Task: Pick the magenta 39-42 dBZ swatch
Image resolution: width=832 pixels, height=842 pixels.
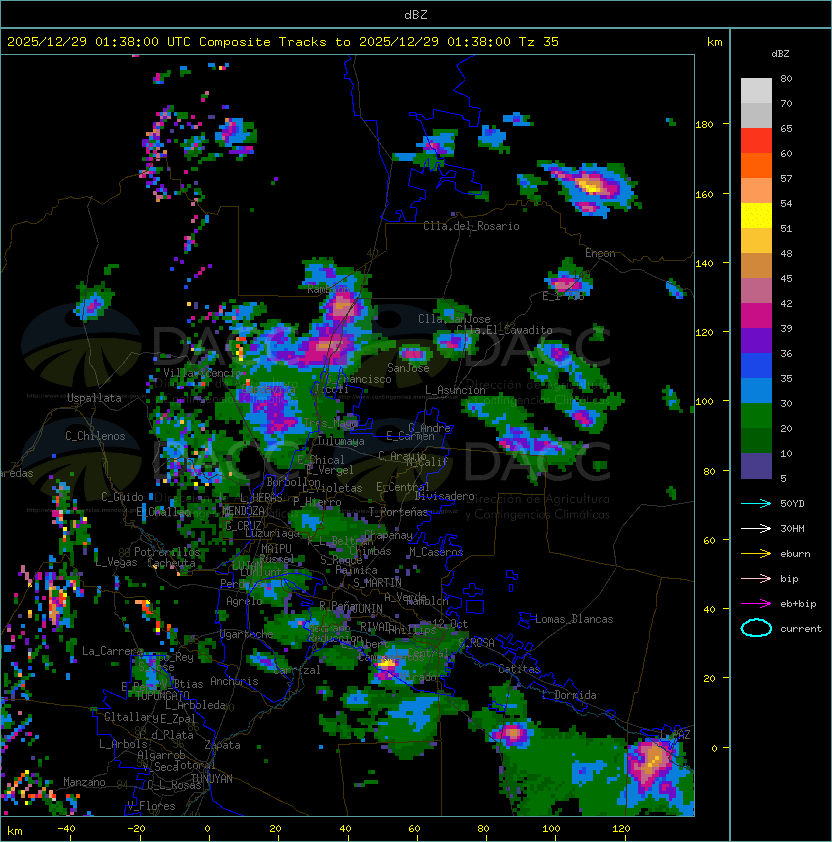Action: 756,316
